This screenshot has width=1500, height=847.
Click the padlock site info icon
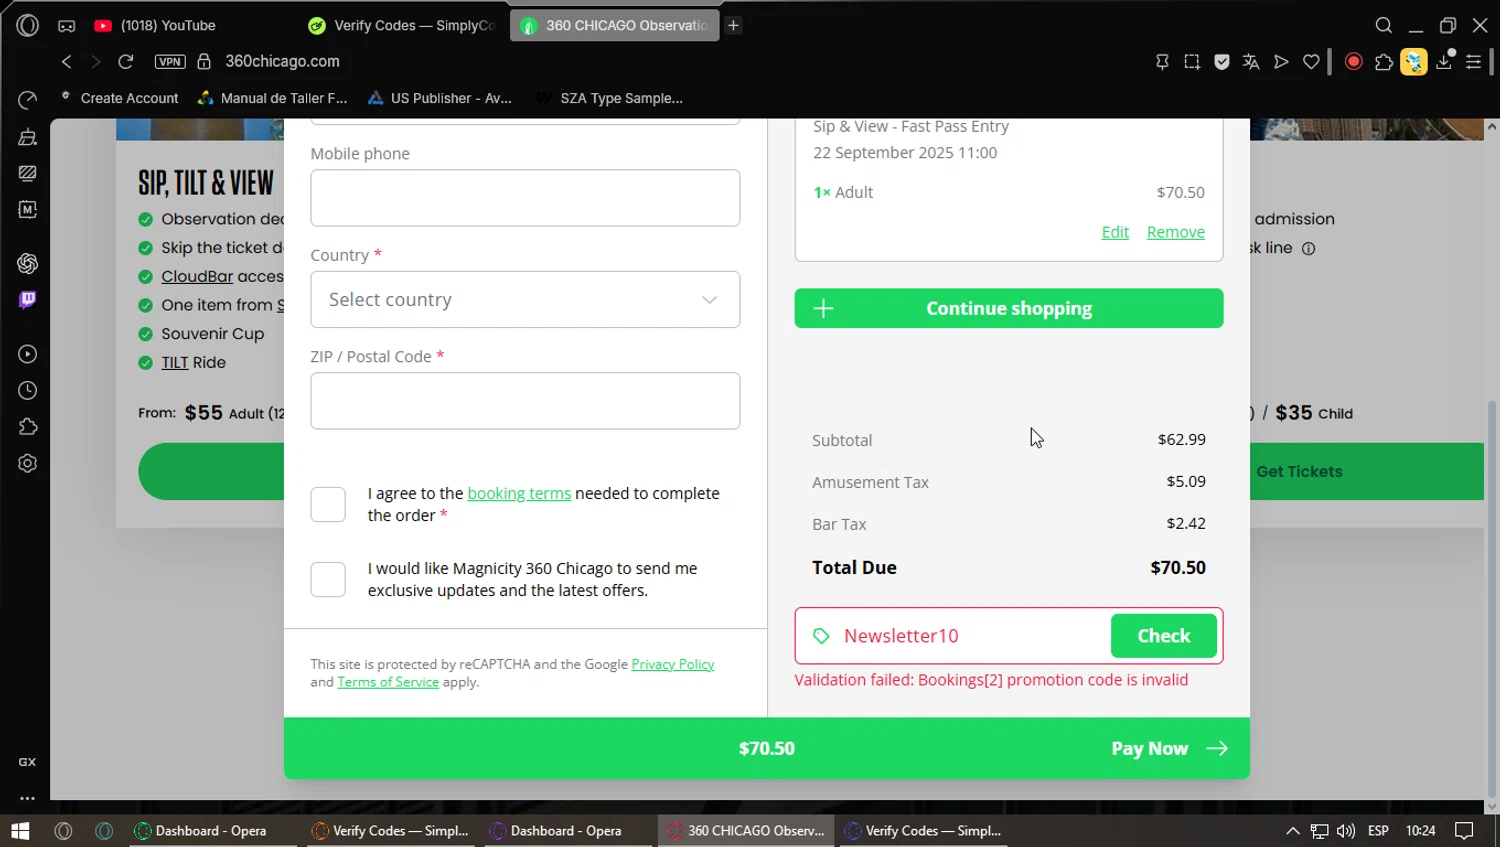coord(204,61)
